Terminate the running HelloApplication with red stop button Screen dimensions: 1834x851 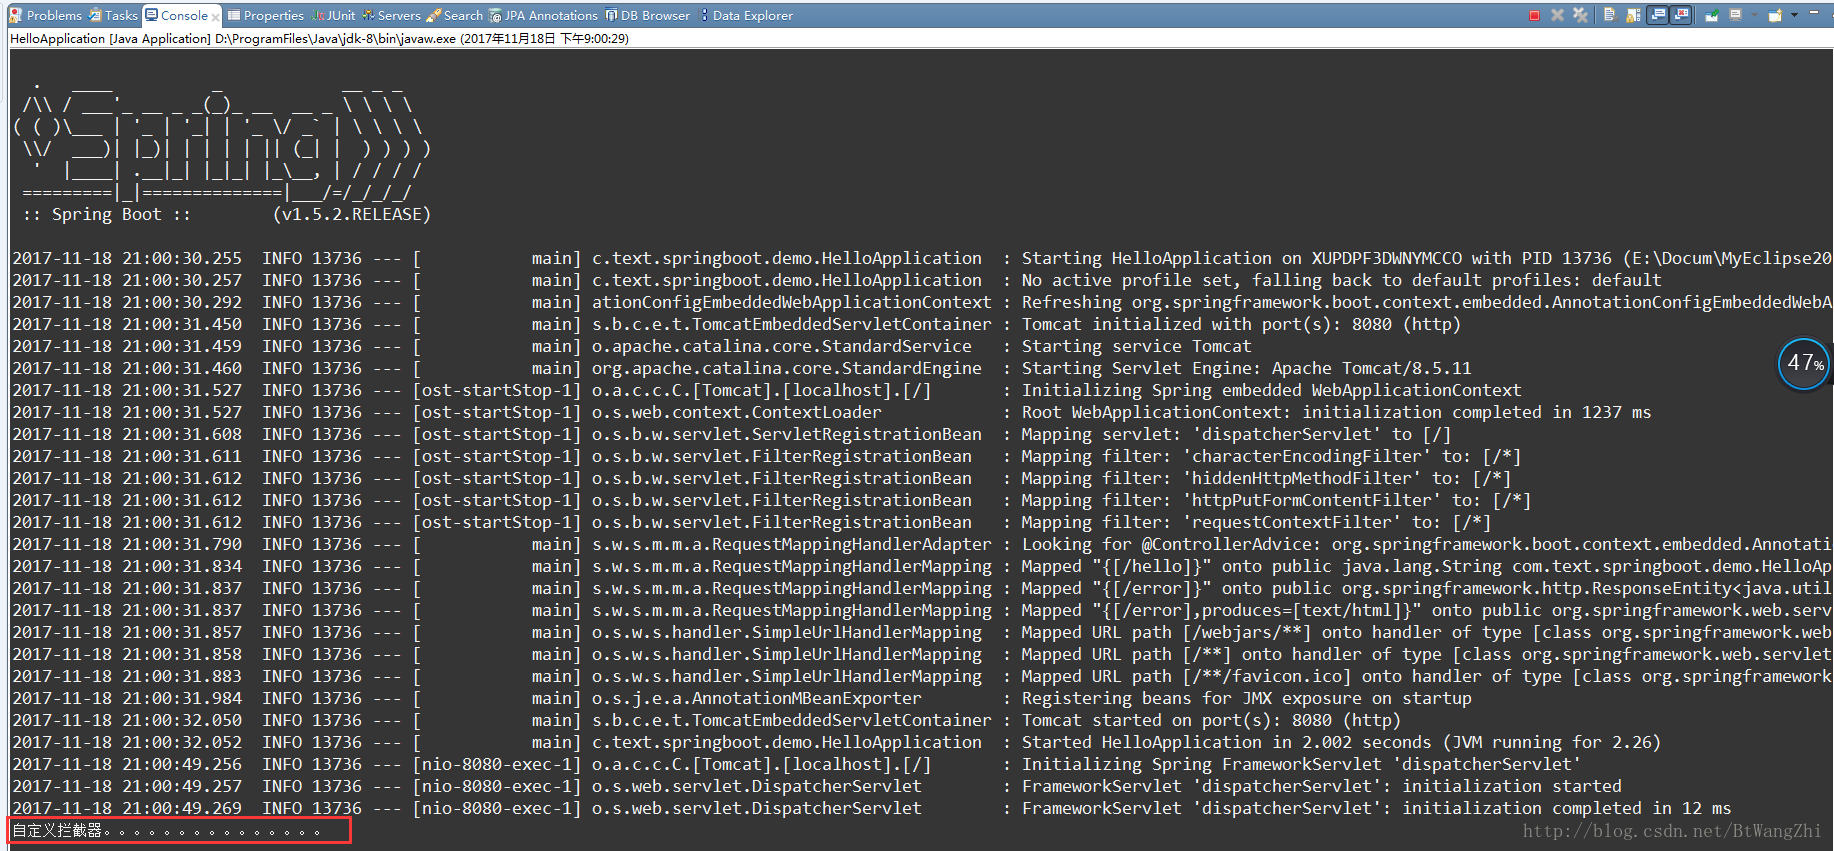pos(1534,15)
